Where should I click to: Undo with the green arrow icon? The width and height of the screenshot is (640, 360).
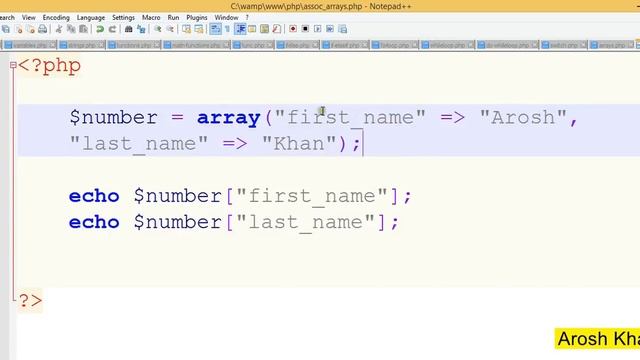[x=100, y=29]
